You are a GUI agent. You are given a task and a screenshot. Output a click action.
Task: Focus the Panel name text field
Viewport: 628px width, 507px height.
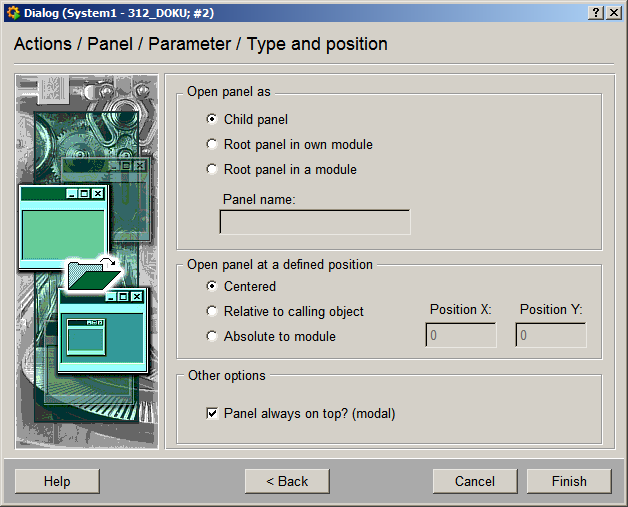(x=314, y=222)
